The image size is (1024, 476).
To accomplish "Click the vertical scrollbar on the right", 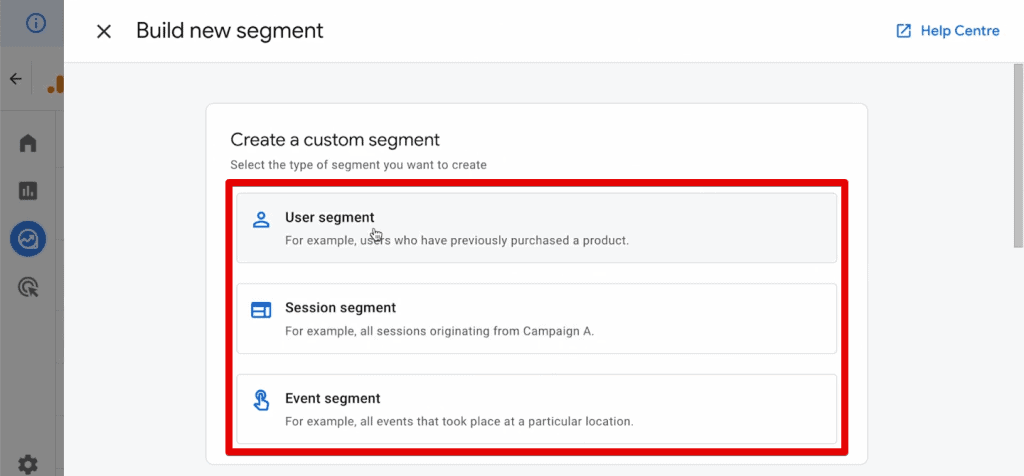I will click(1017, 156).
